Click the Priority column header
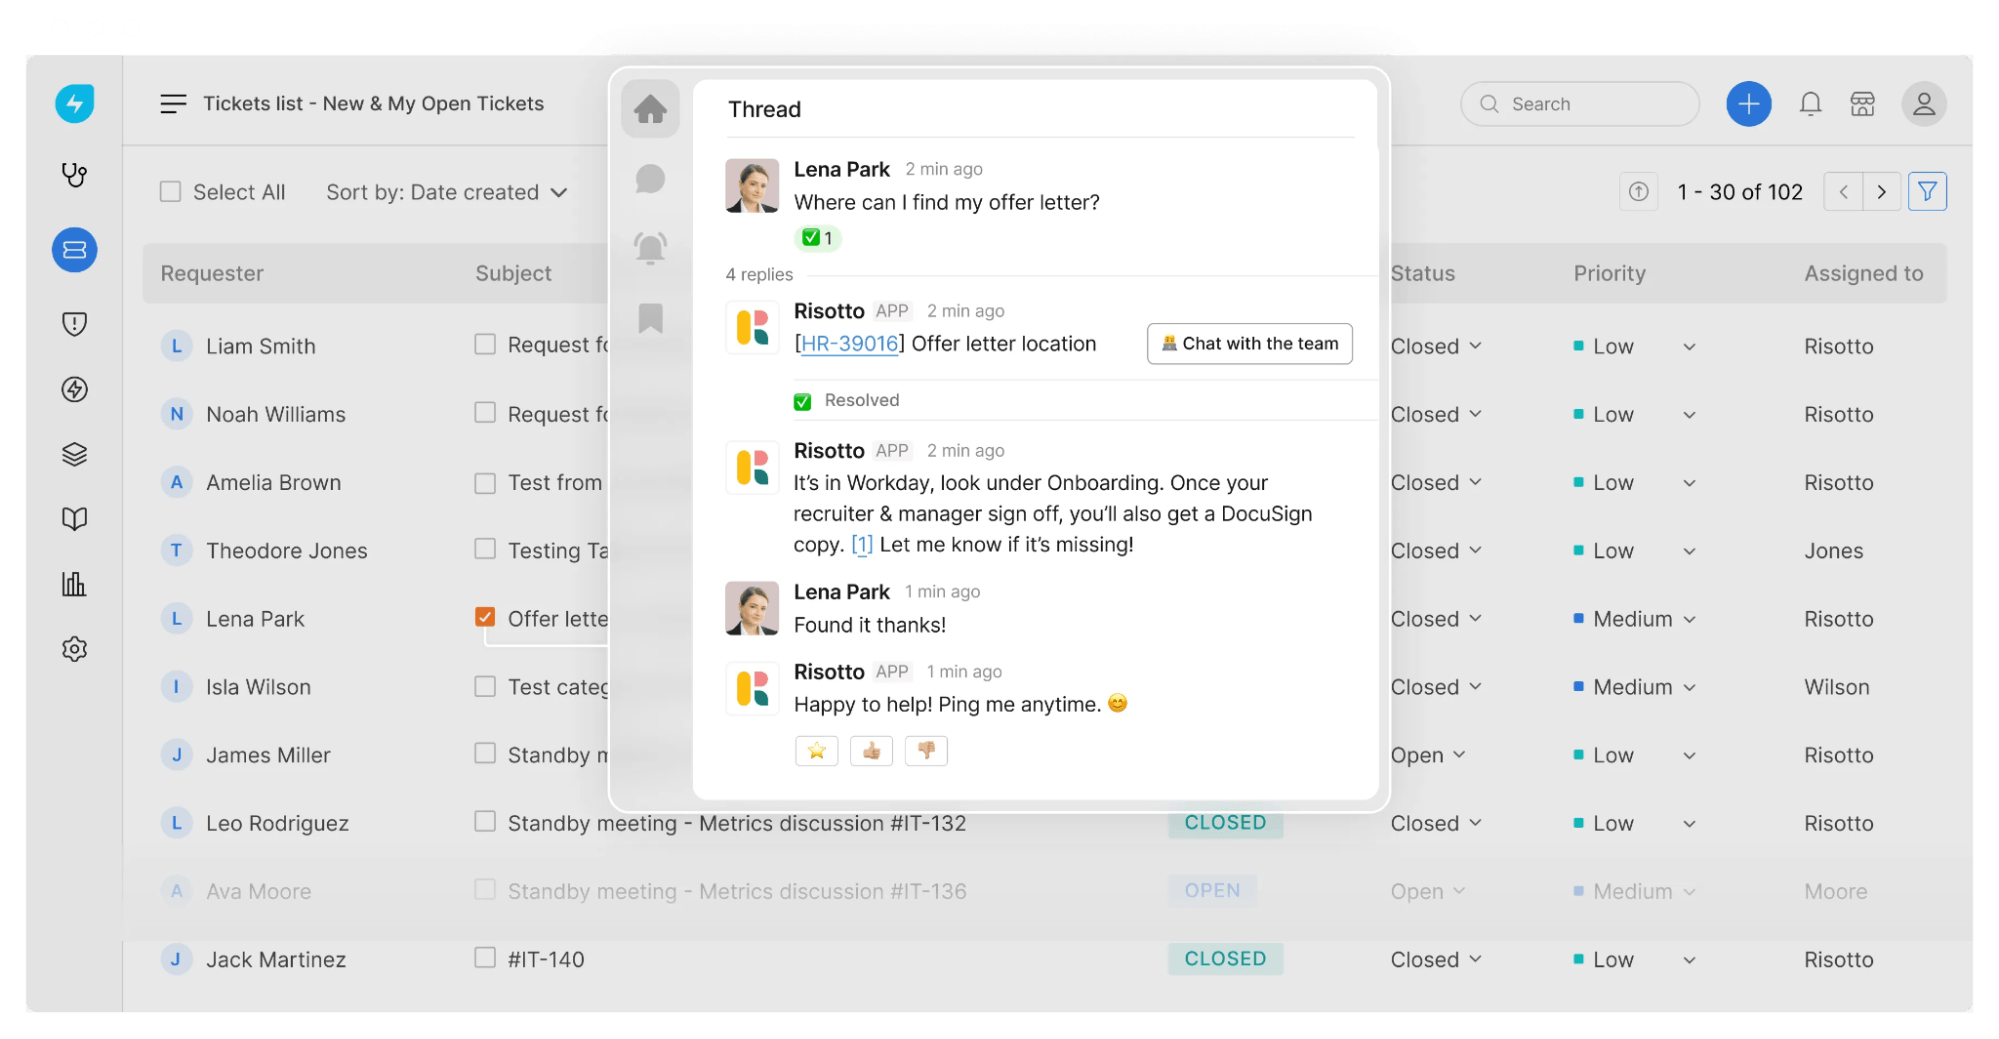 (1609, 273)
